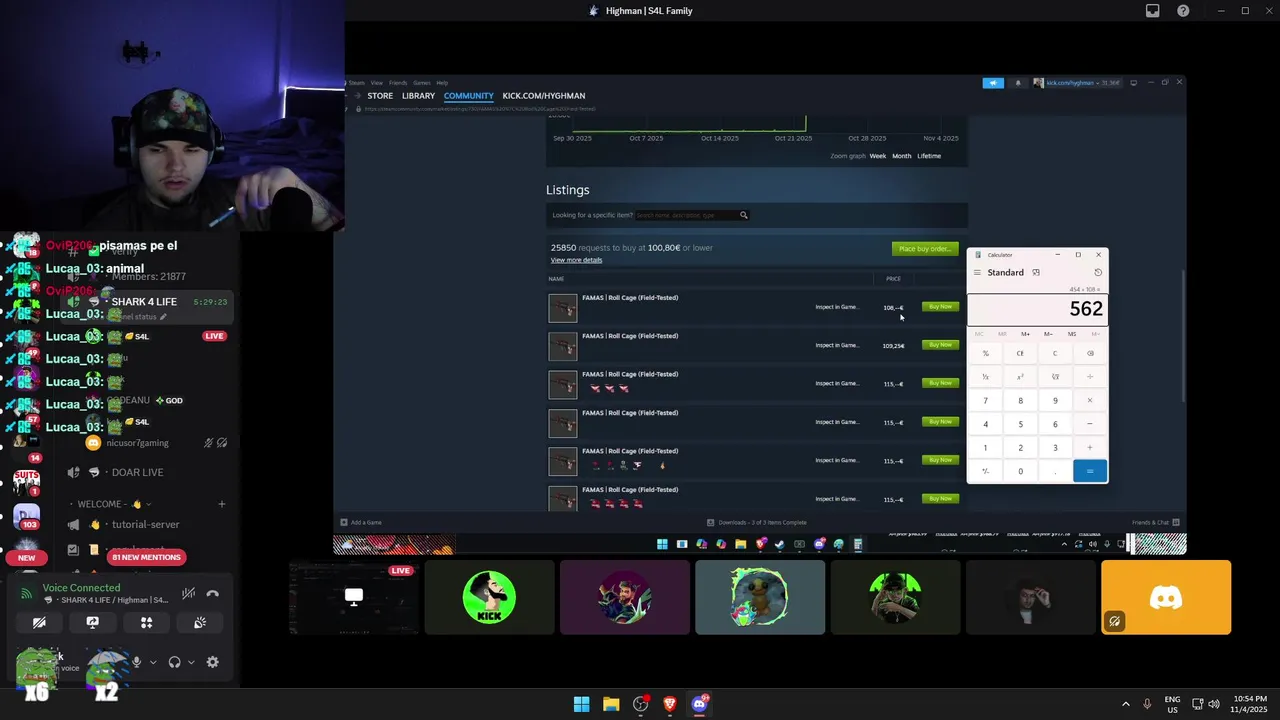Image resolution: width=1280 pixels, height=720 pixels.
Task: Click the Calculator M+ memory key
Action: [1025, 334]
